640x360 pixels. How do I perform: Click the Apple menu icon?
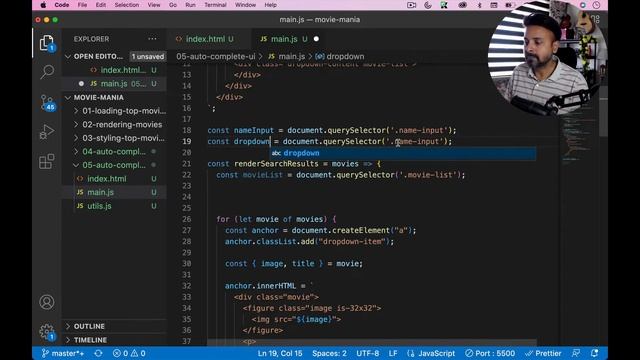pyautogui.click(x=43, y=5)
